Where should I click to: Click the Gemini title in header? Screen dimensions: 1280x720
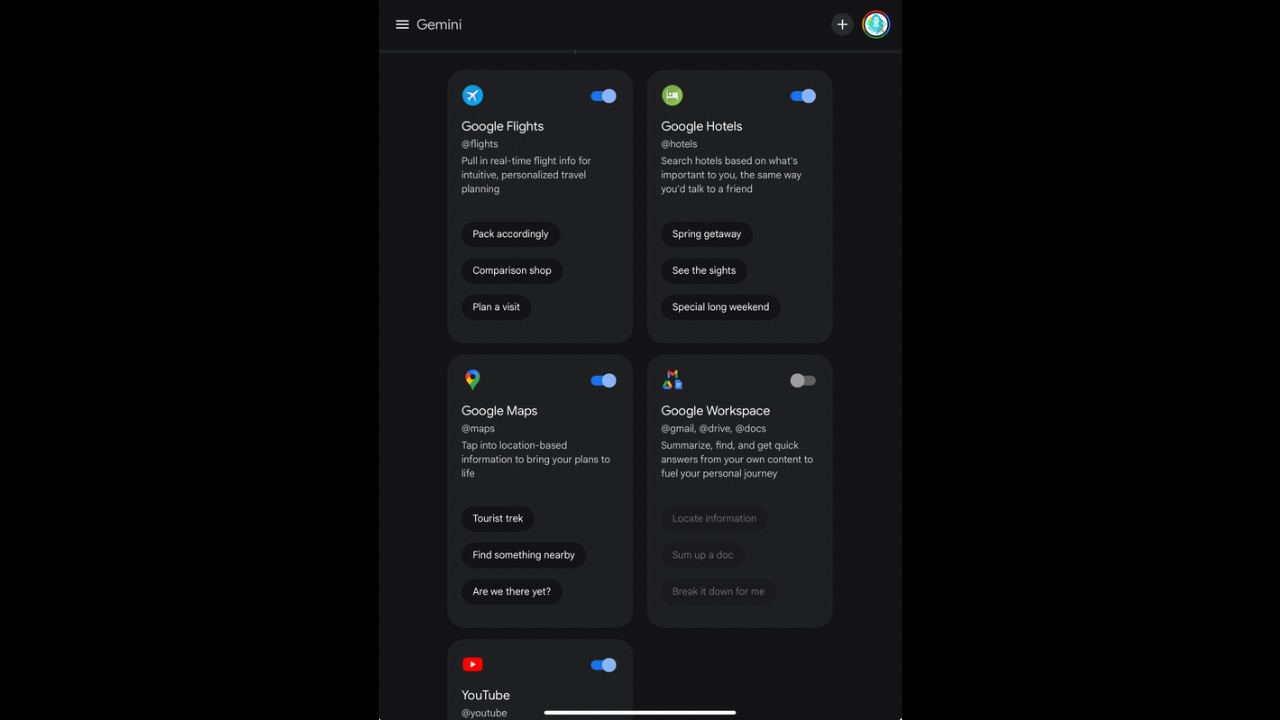coord(439,25)
